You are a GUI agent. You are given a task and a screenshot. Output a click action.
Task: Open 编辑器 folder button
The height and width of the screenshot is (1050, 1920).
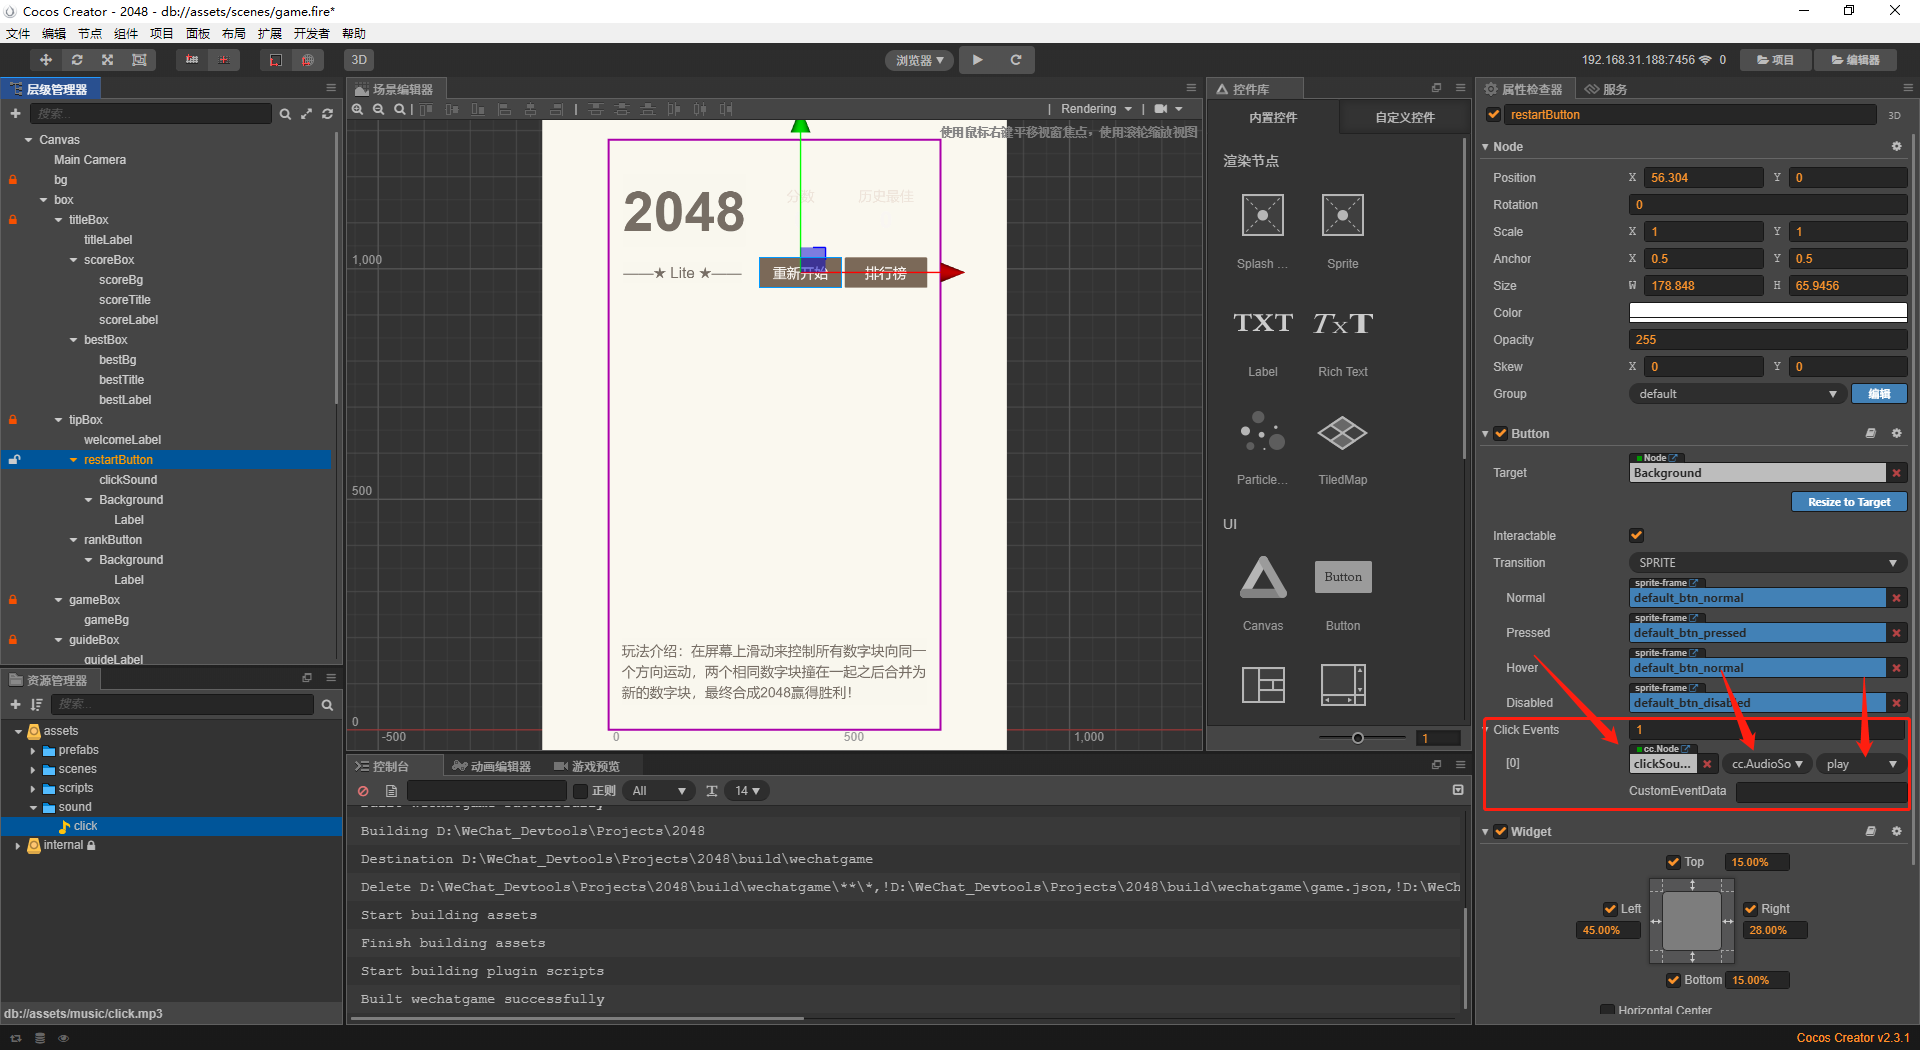tap(1855, 60)
